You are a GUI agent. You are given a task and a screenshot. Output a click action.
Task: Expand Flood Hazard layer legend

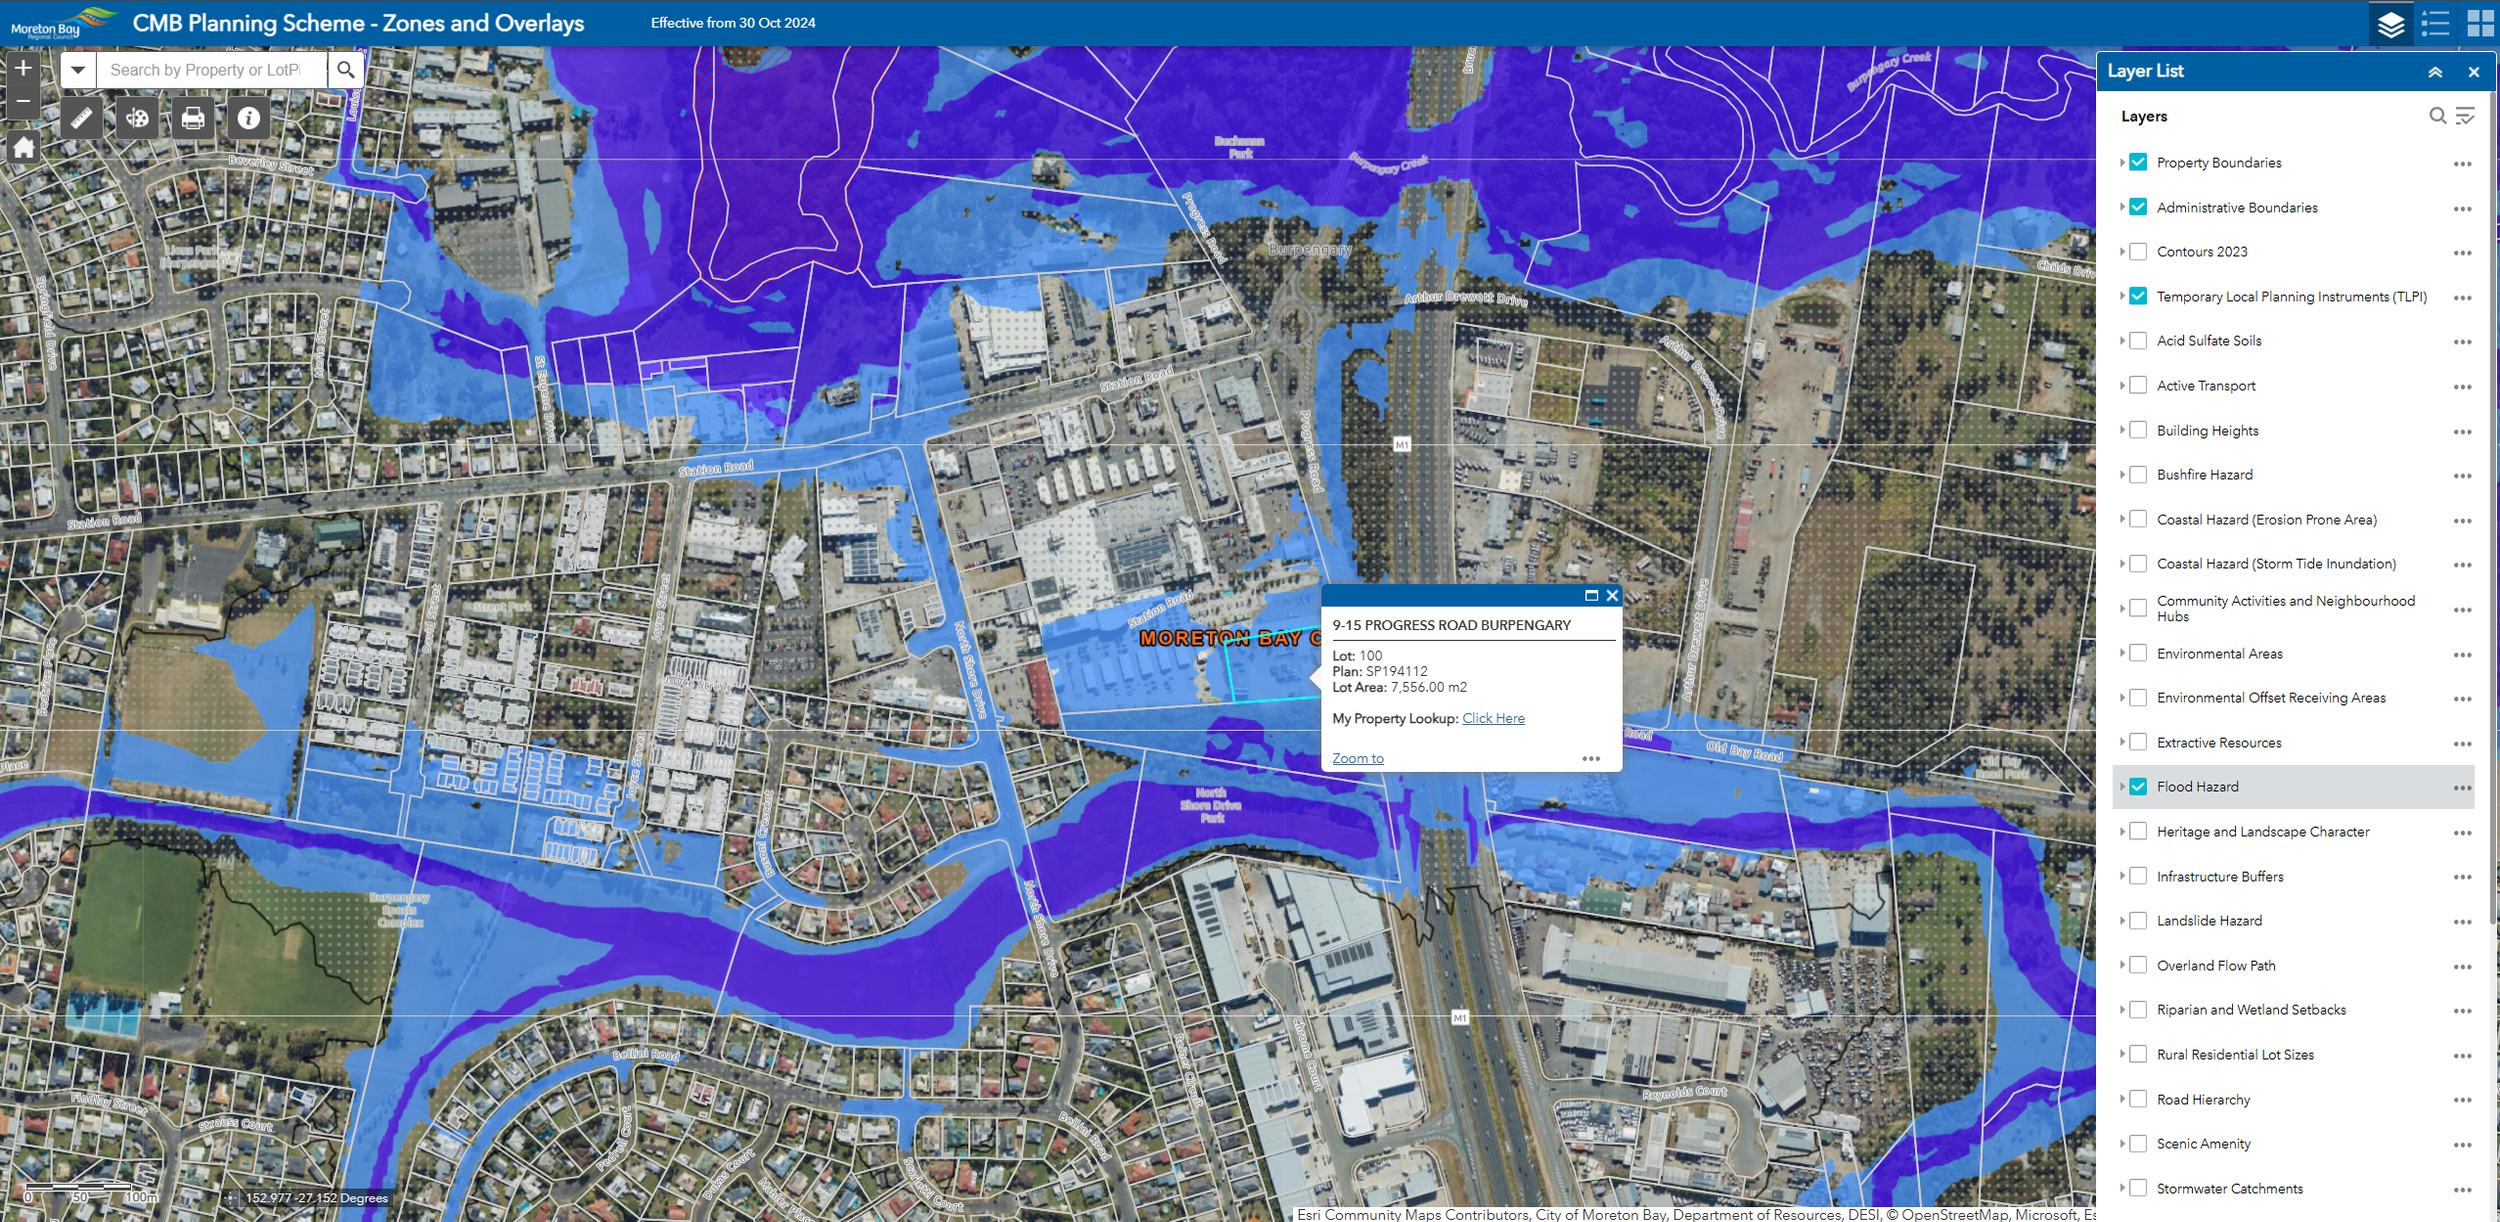pyautogui.click(x=2121, y=787)
